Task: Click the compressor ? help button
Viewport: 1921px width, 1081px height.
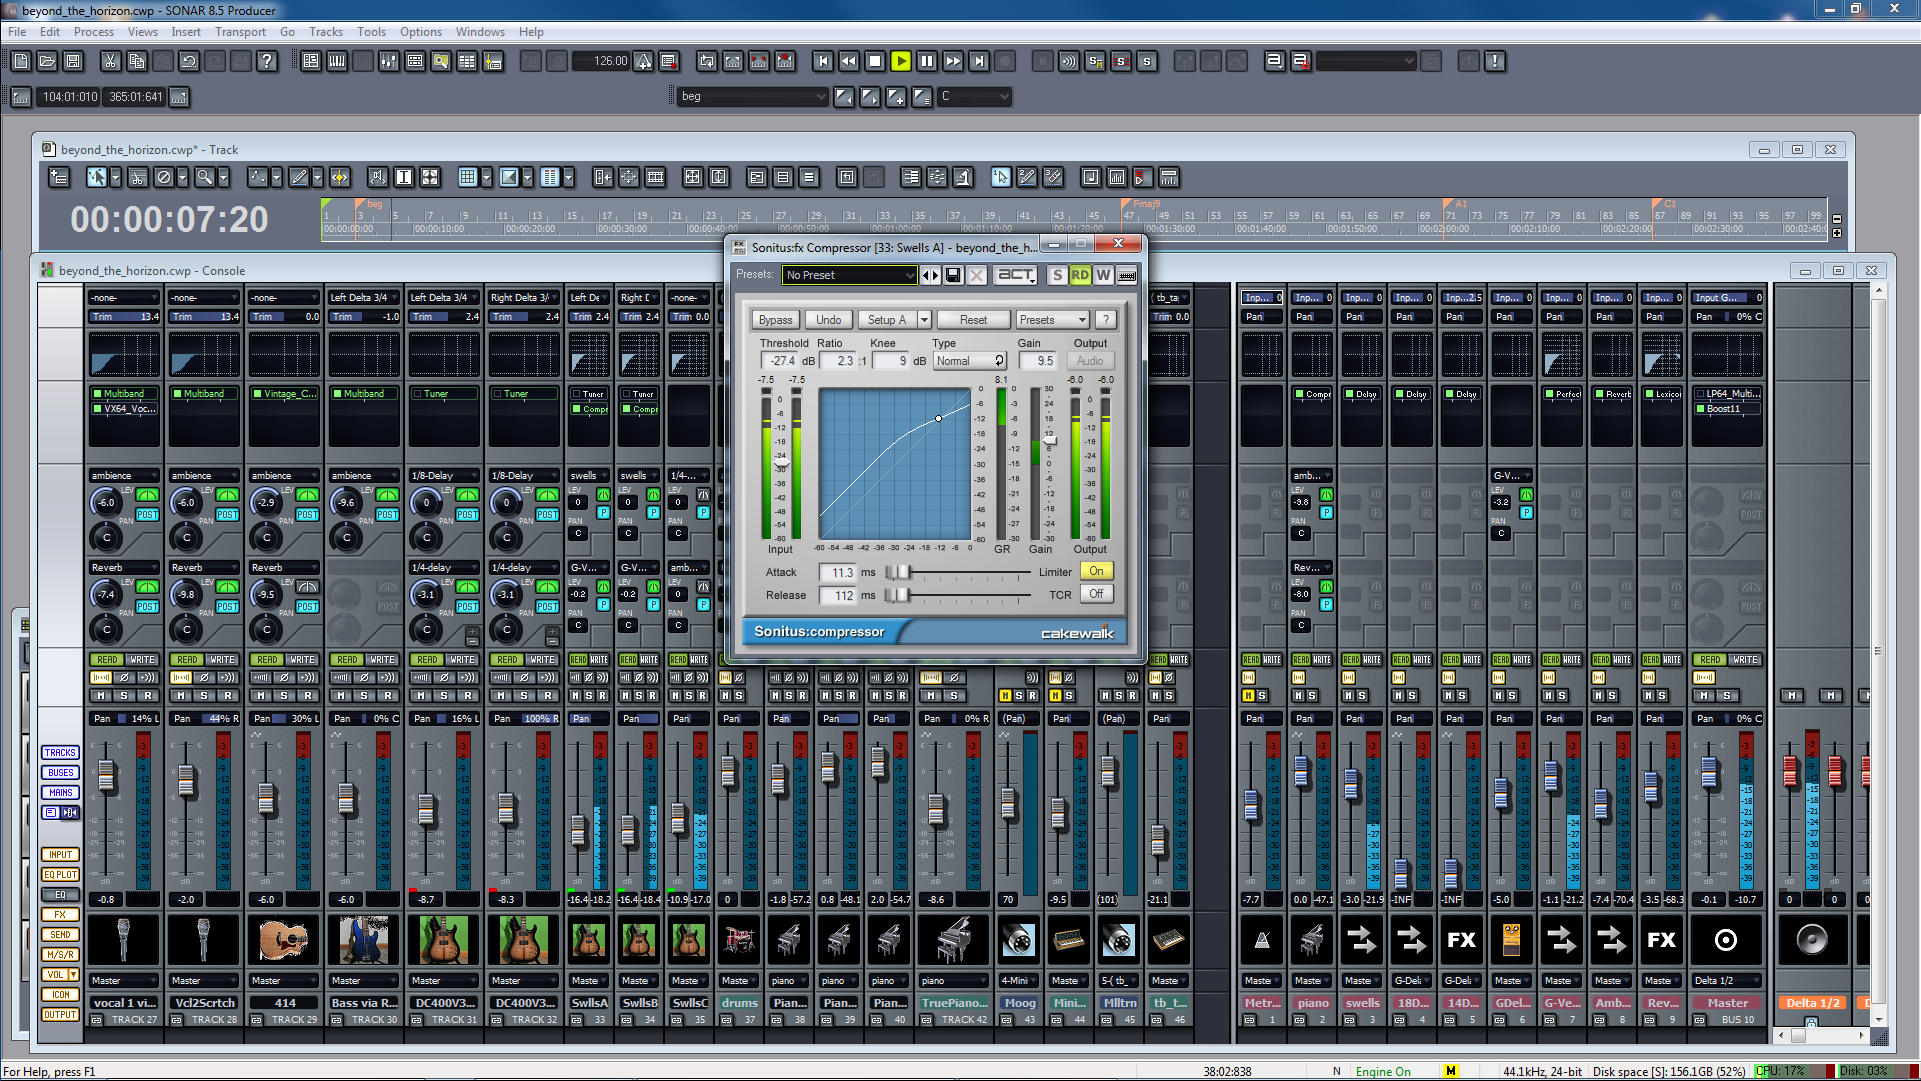Action: pos(1105,320)
